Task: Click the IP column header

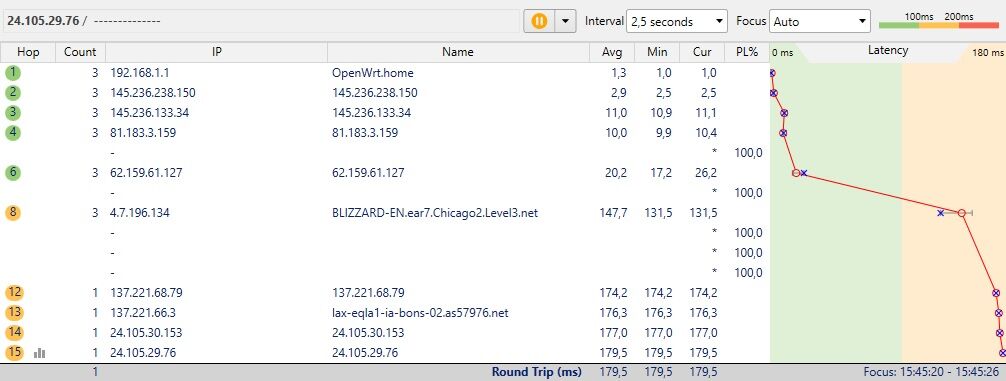Action: point(217,52)
